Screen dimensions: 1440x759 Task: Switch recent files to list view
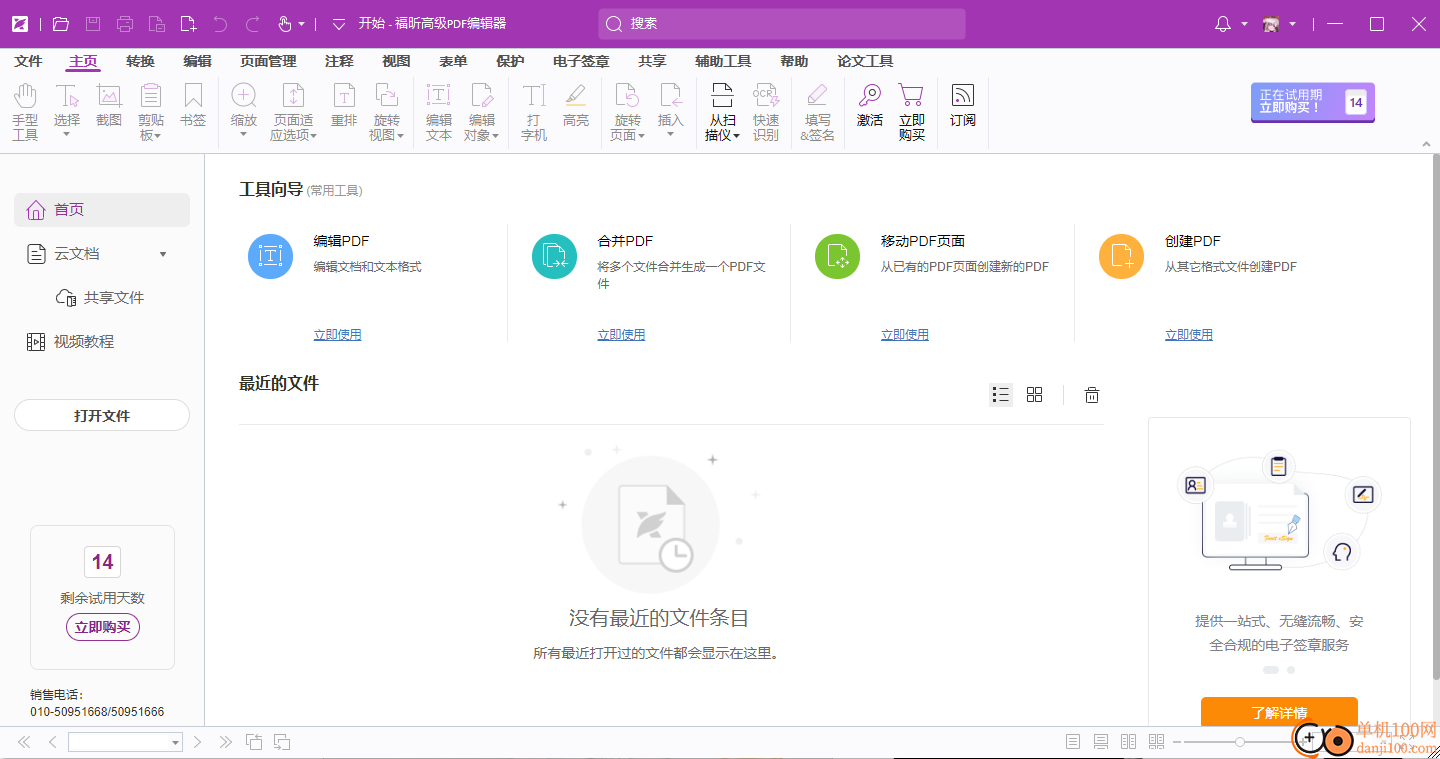click(x=1001, y=395)
